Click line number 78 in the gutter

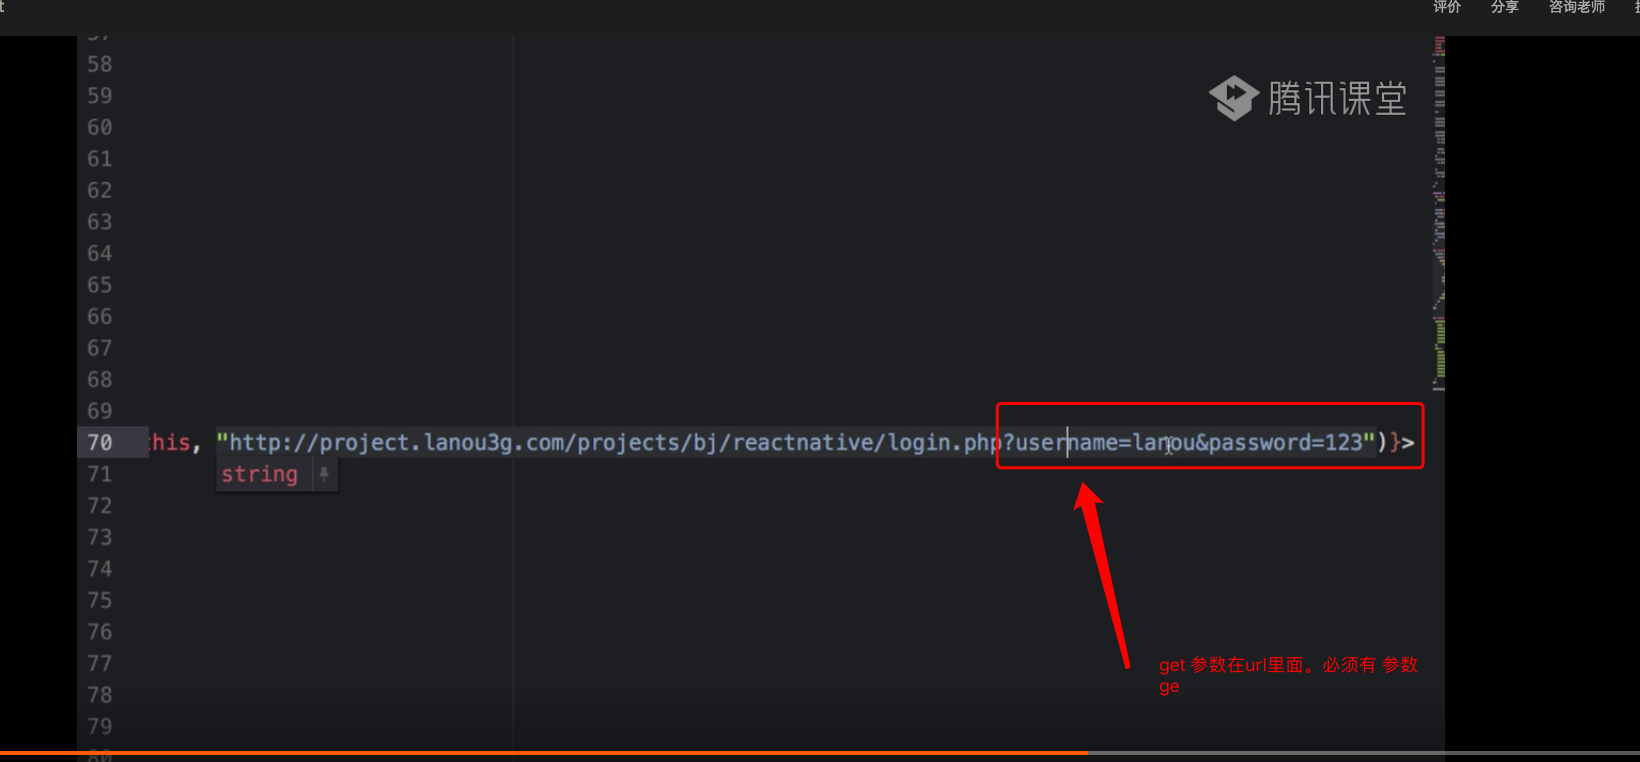click(x=100, y=694)
